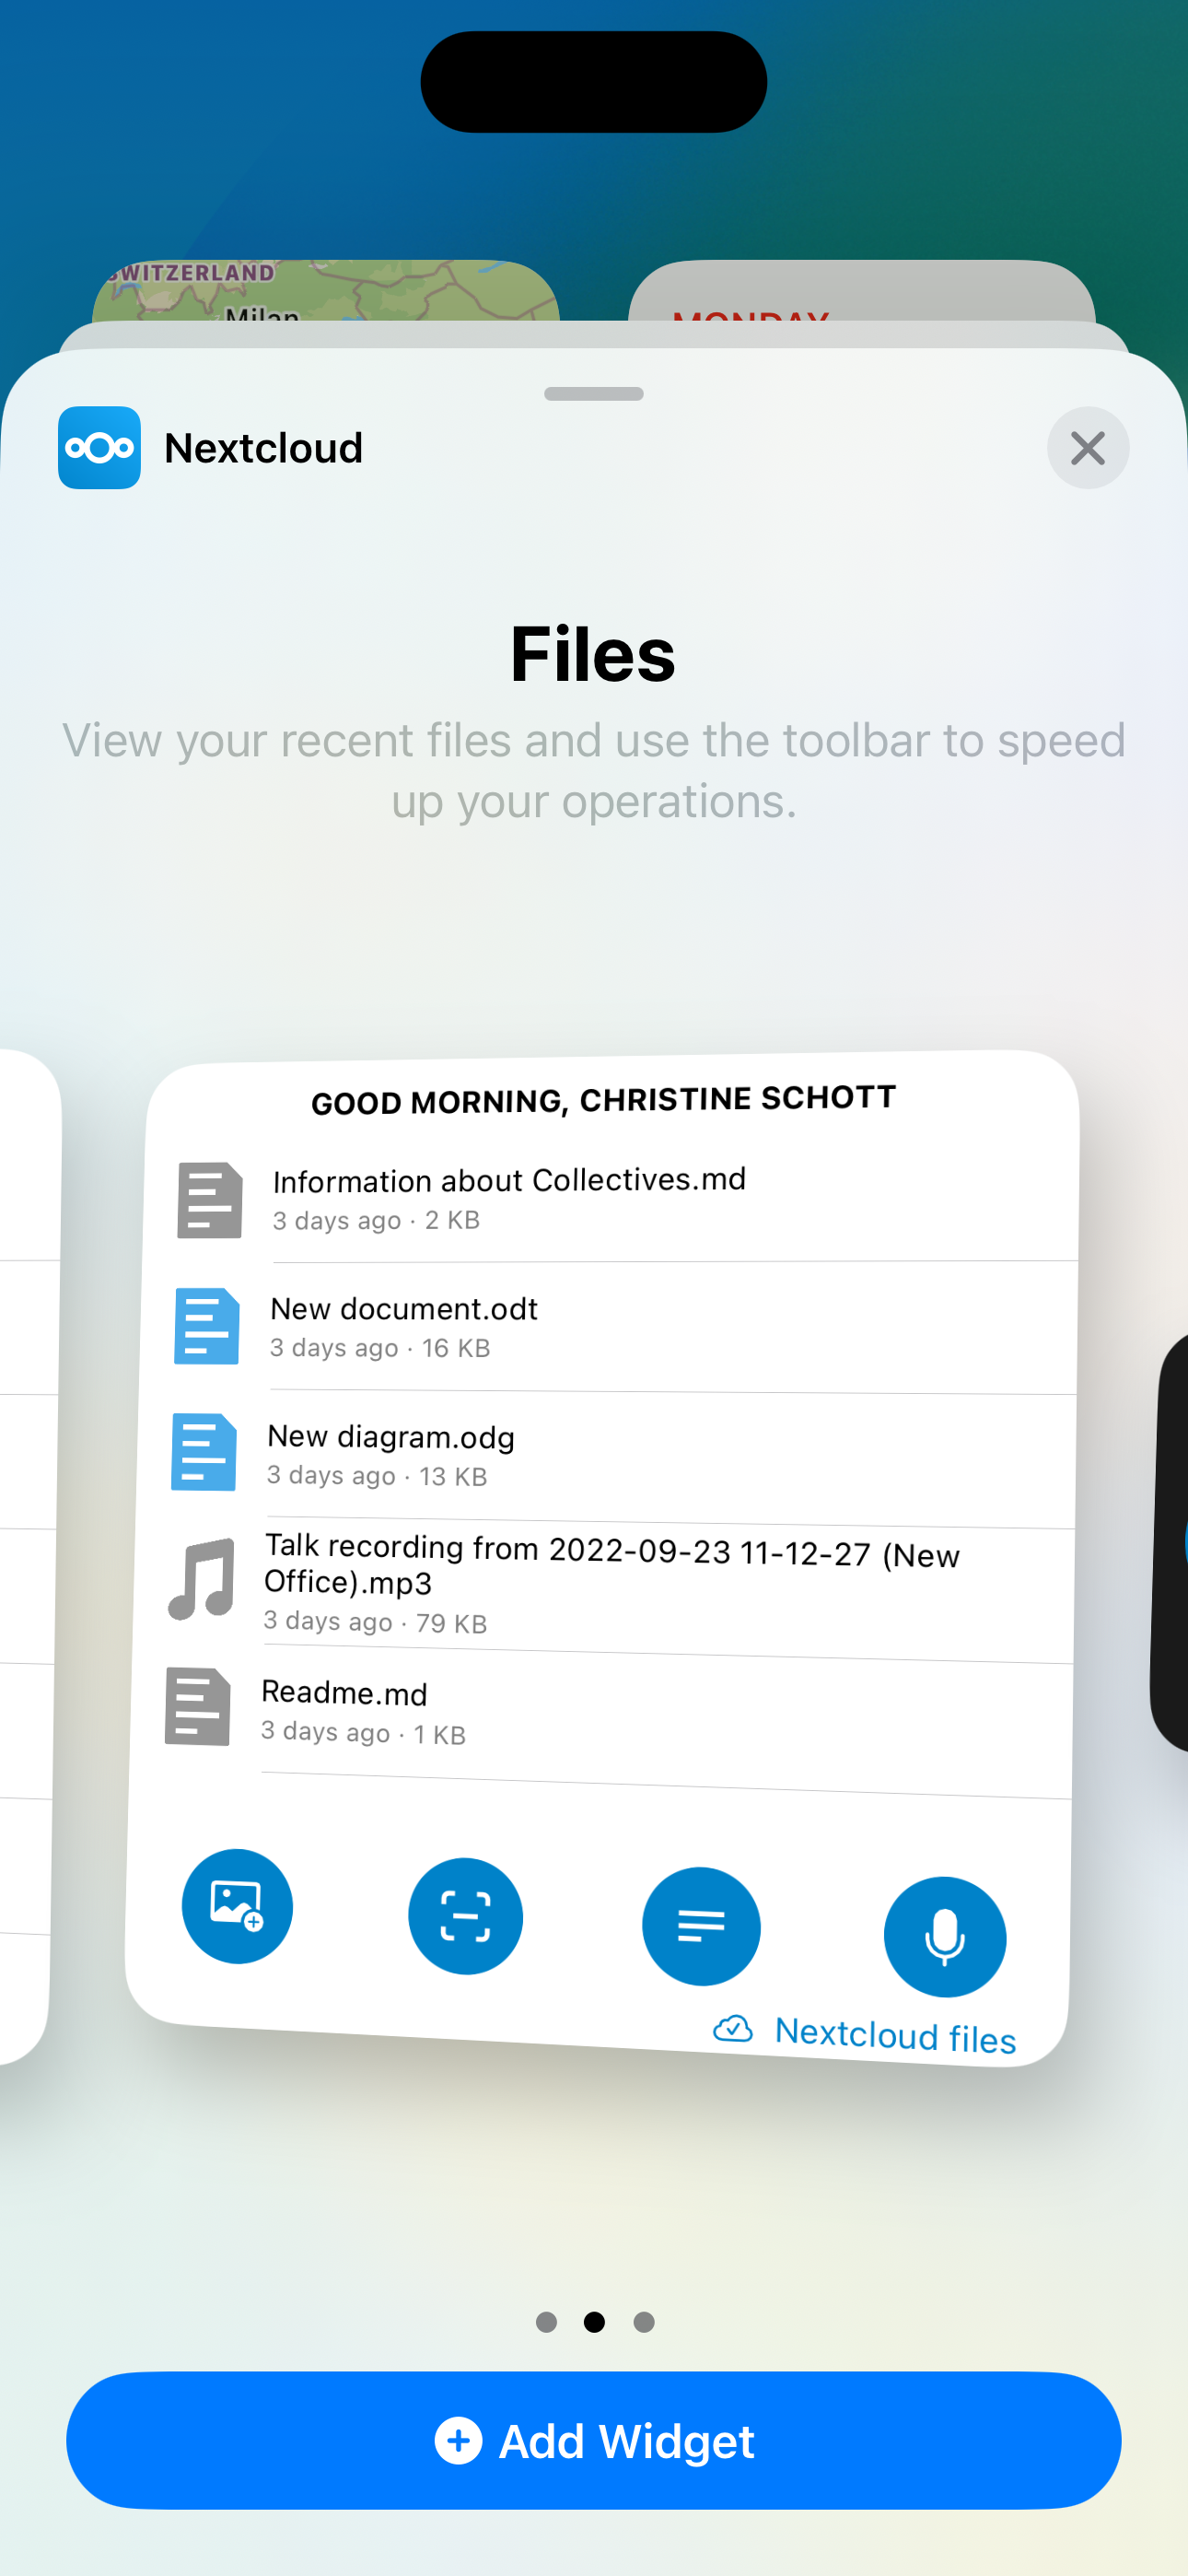Tap the create text document icon in toolbar
Screen dimensions: 1188x2576
pos(701,1925)
